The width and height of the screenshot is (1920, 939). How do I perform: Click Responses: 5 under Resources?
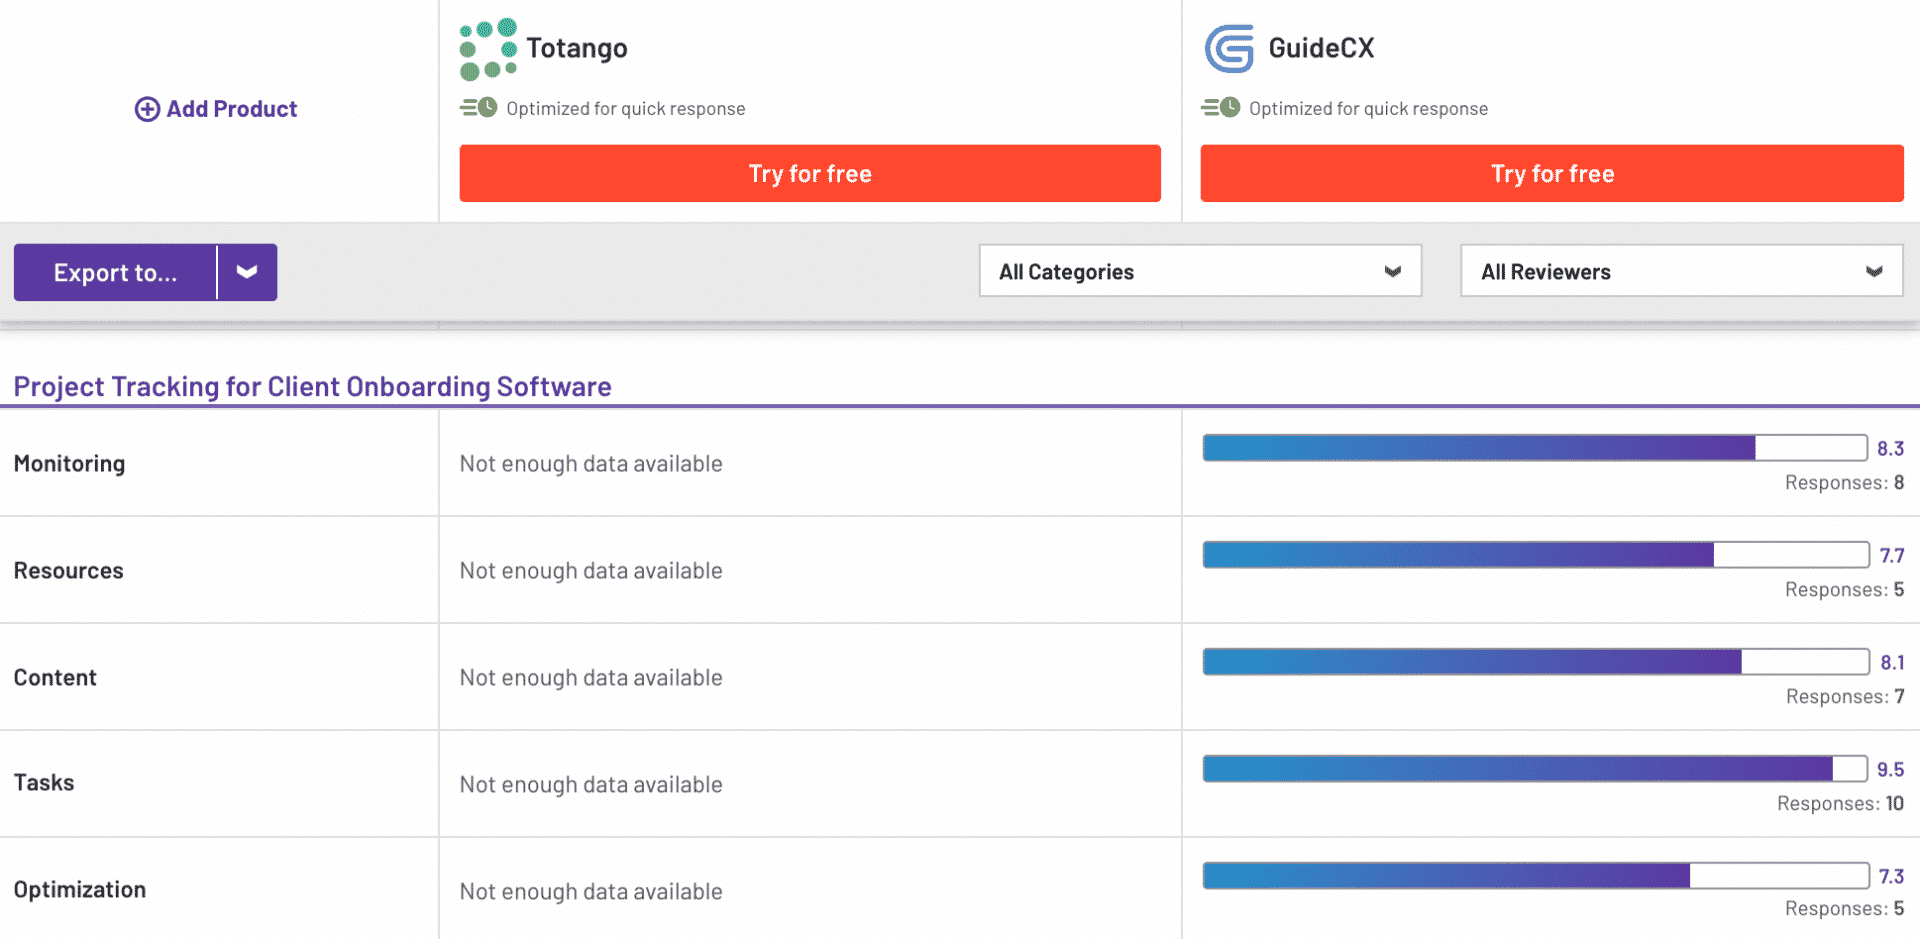pos(1845,589)
